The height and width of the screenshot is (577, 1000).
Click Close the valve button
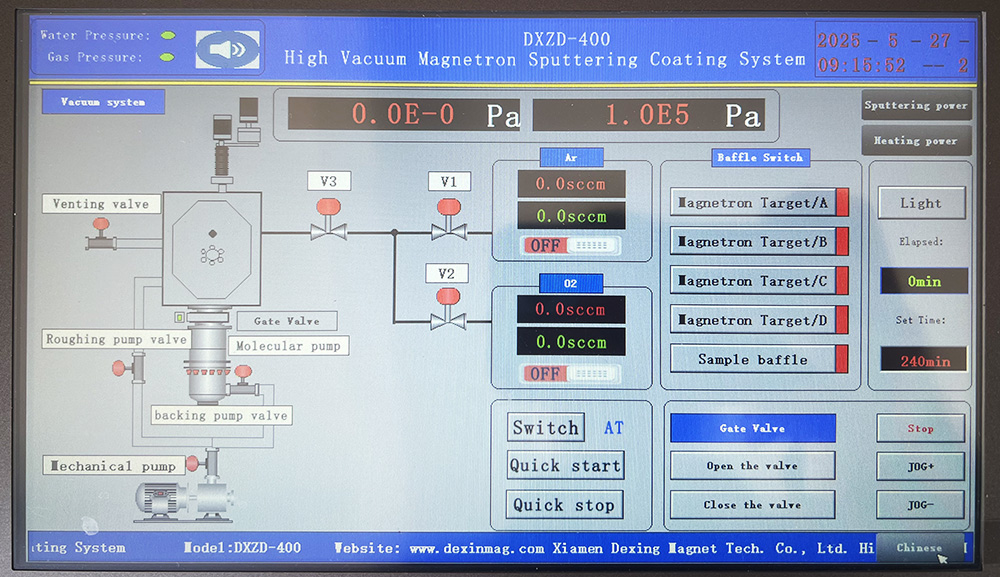click(753, 504)
